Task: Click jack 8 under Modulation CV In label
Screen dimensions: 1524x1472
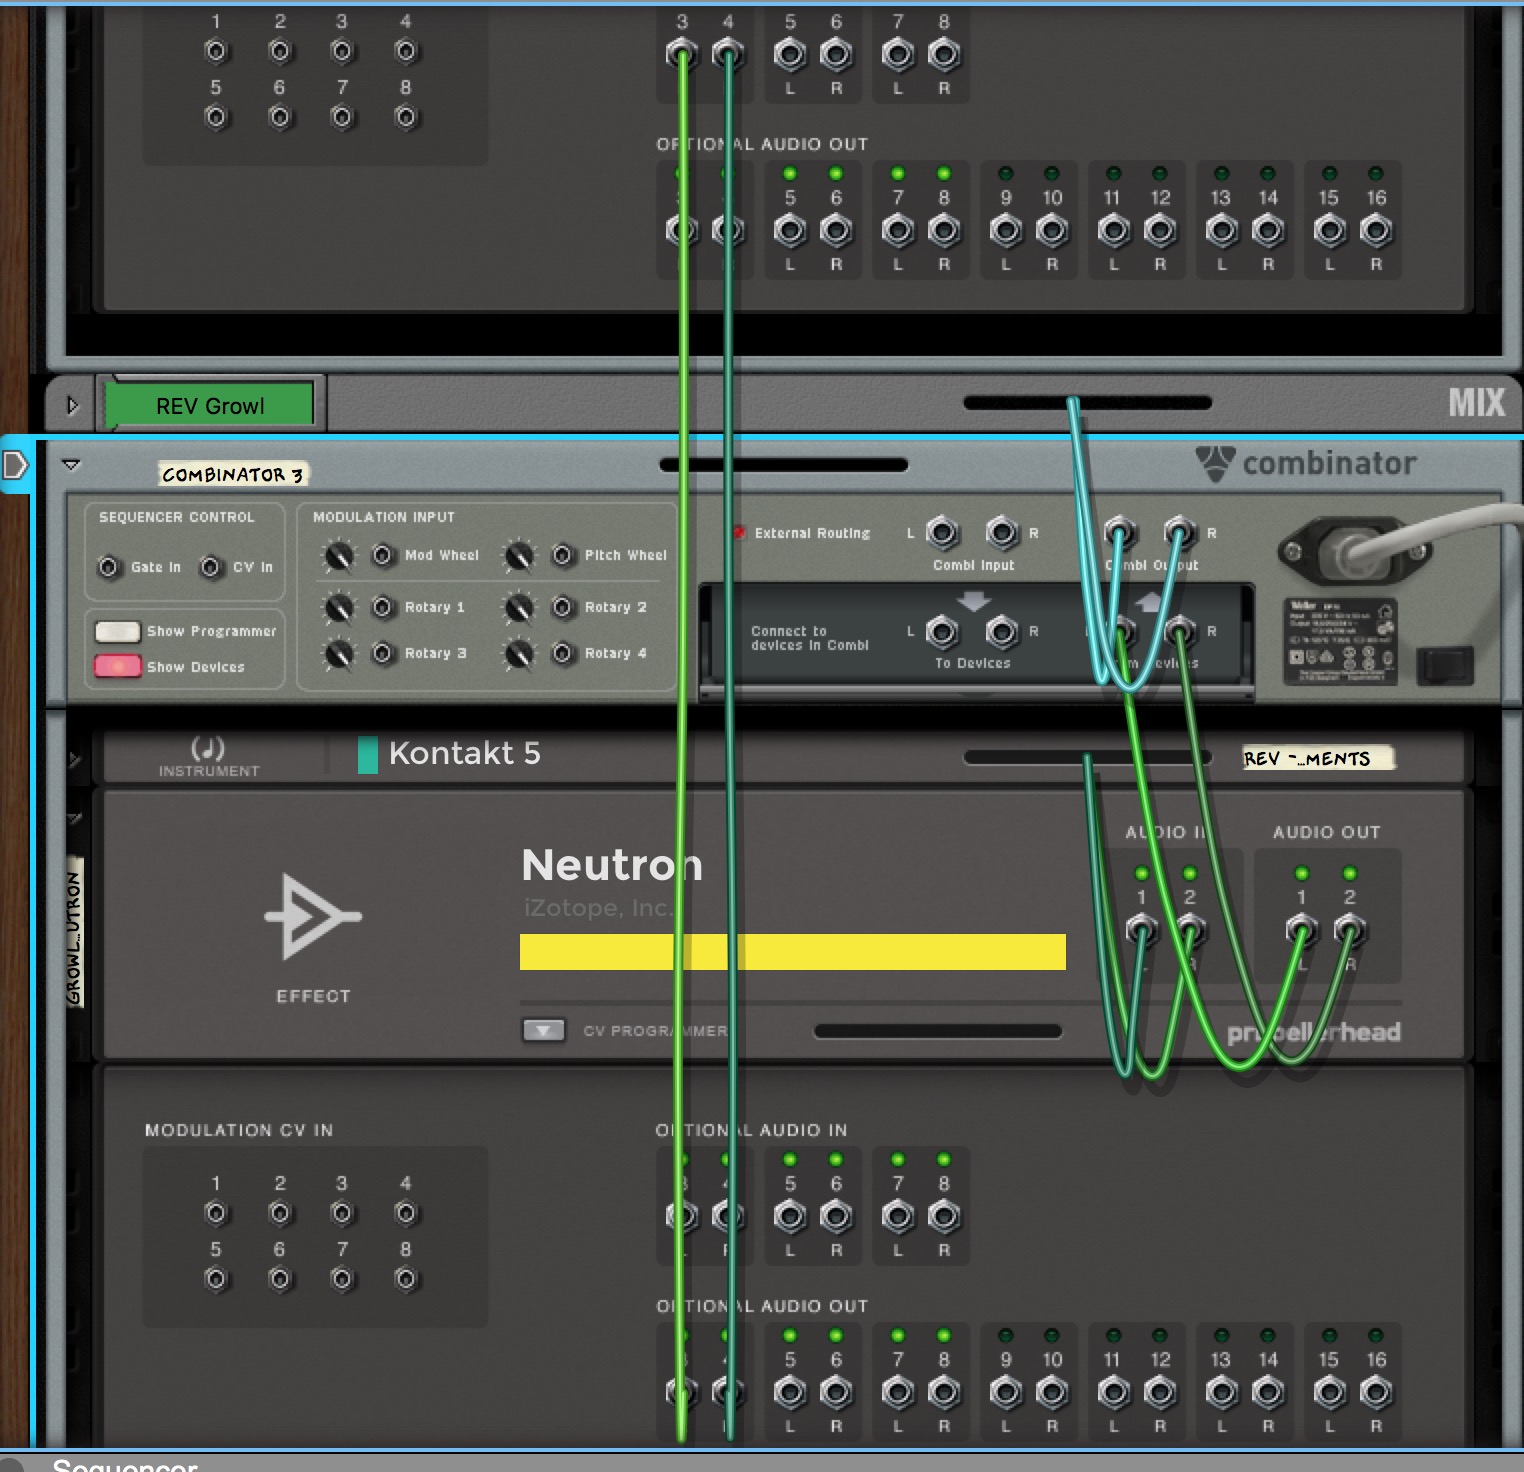Action: click(405, 1279)
